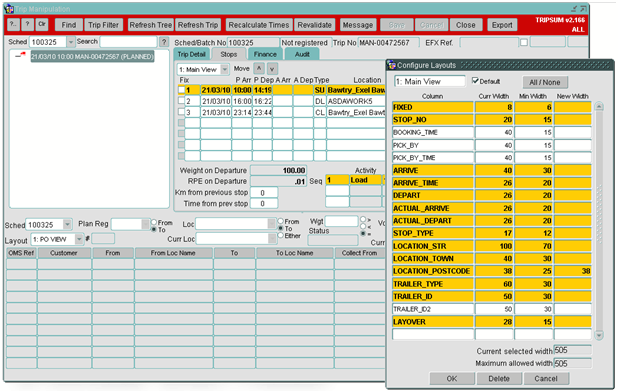This screenshot has width=618, height=391.
Task: Move the stop up with the up arrow
Action: [259, 69]
